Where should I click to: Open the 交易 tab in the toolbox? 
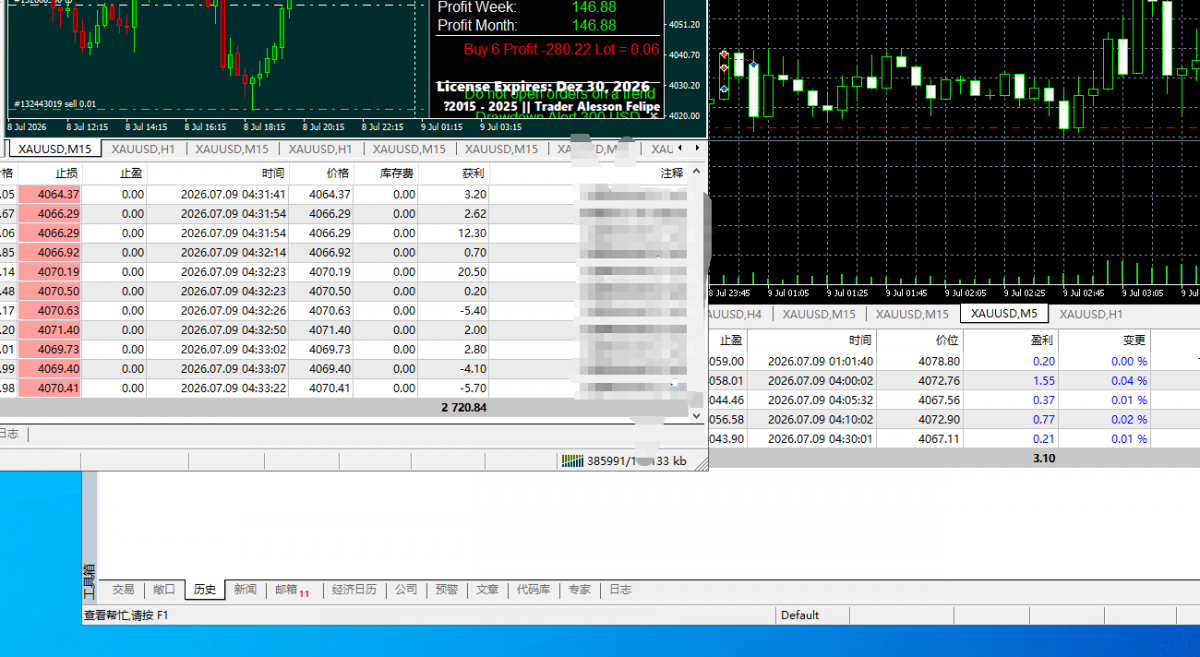tap(123, 590)
